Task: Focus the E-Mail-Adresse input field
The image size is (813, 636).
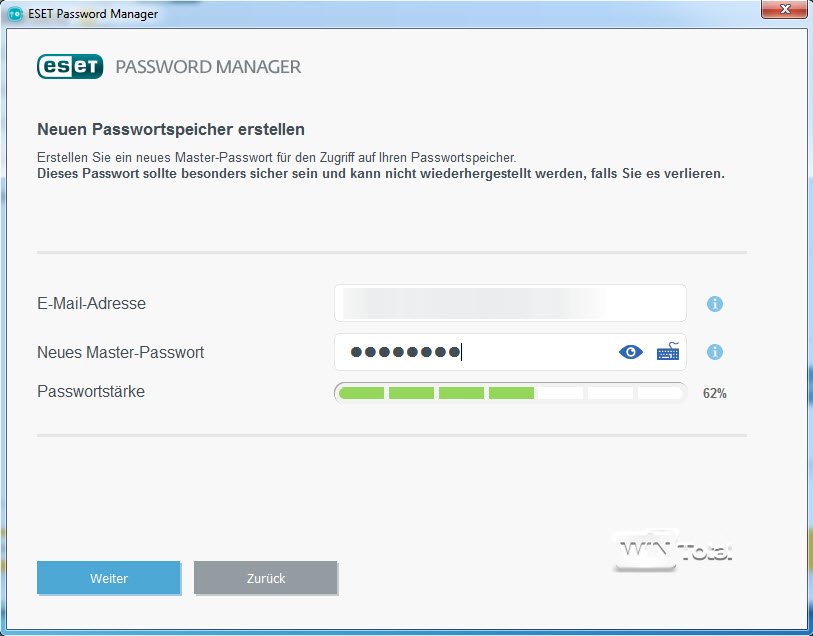Action: click(510, 303)
